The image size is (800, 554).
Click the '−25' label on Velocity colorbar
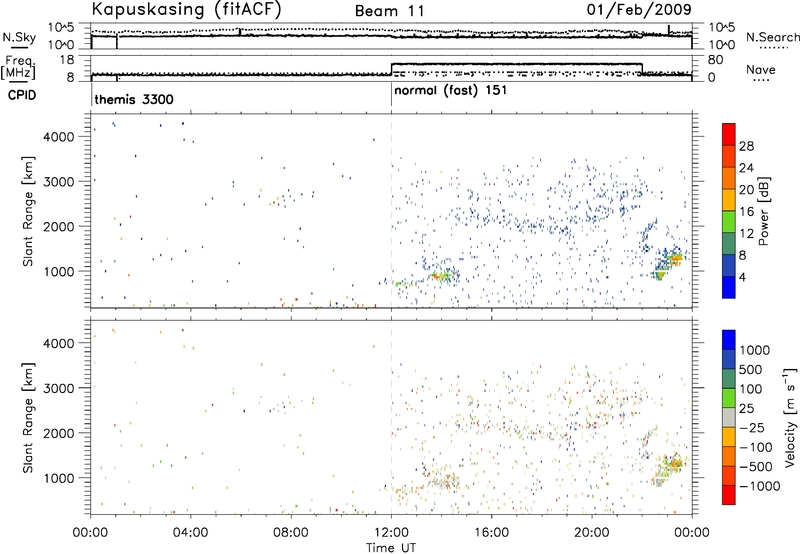(752, 428)
